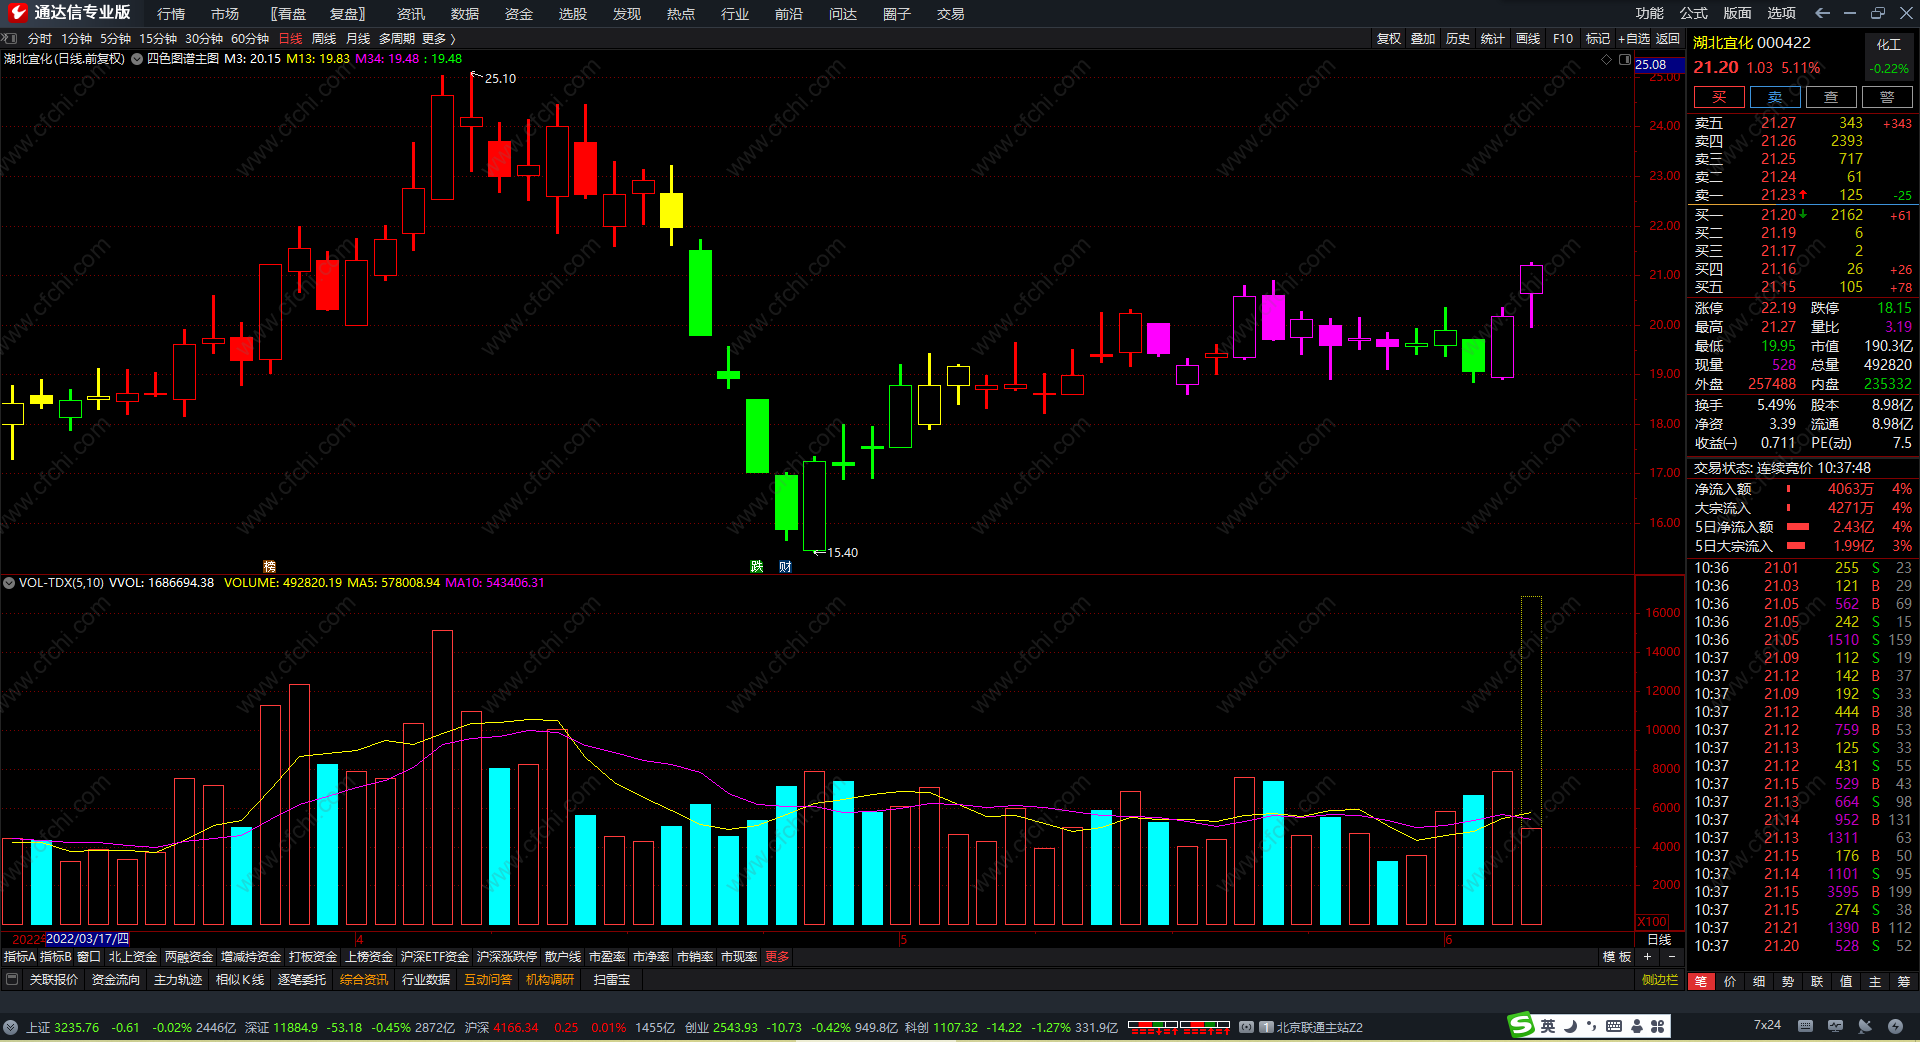This screenshot has height=1042, width=1920.
Task: Click the monitor icon in status bar
Action: point(1835,1026)
